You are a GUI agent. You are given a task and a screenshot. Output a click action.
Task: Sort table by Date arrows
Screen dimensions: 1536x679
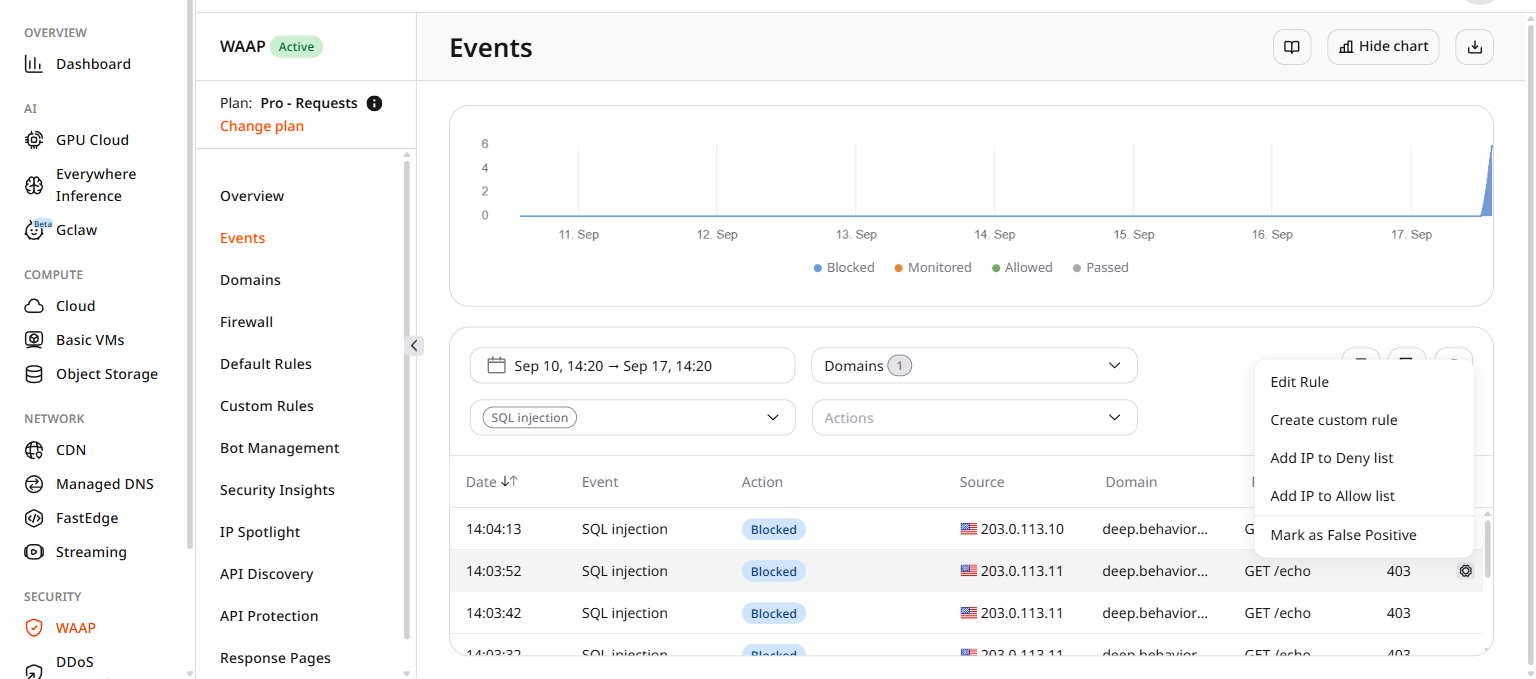tap(509, 482)
